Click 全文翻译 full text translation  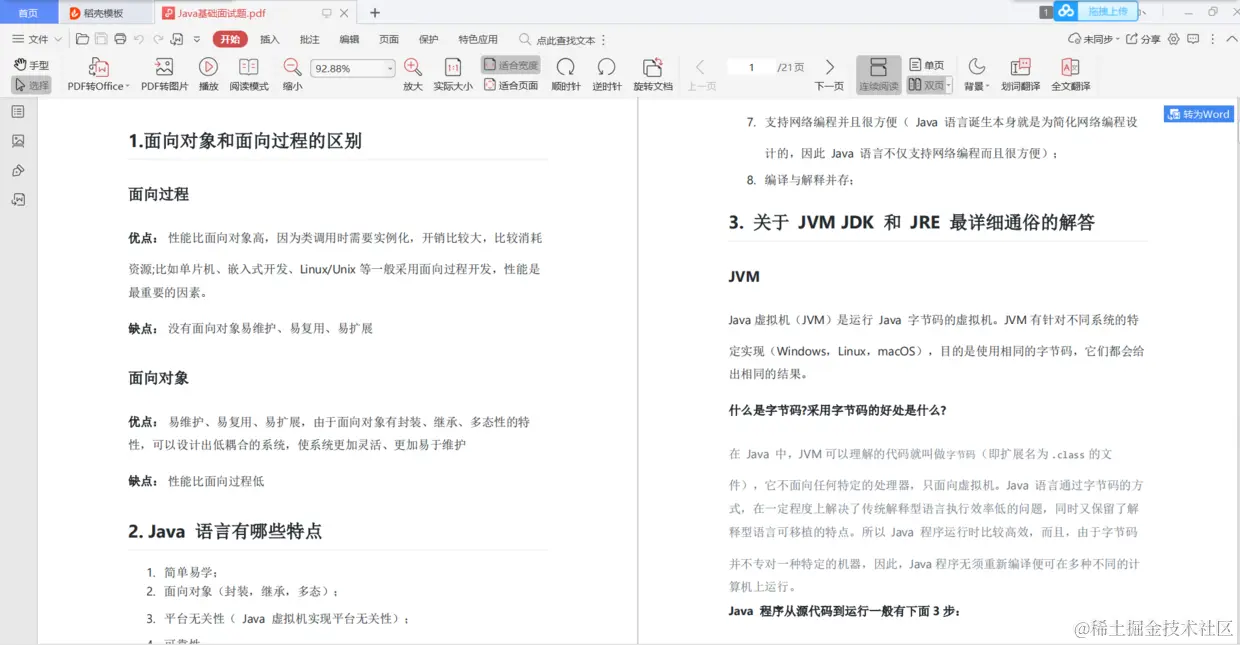(1070, 74)
